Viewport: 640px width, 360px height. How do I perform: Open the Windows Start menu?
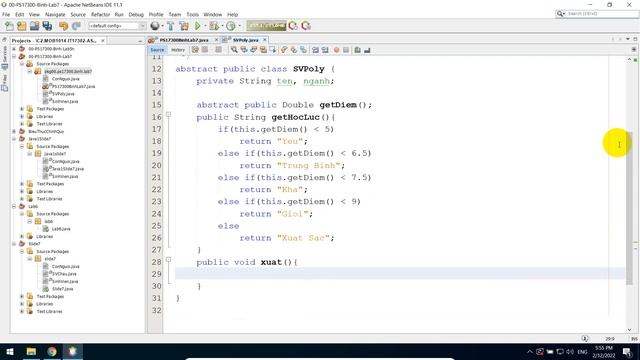[x=10, y=351]
